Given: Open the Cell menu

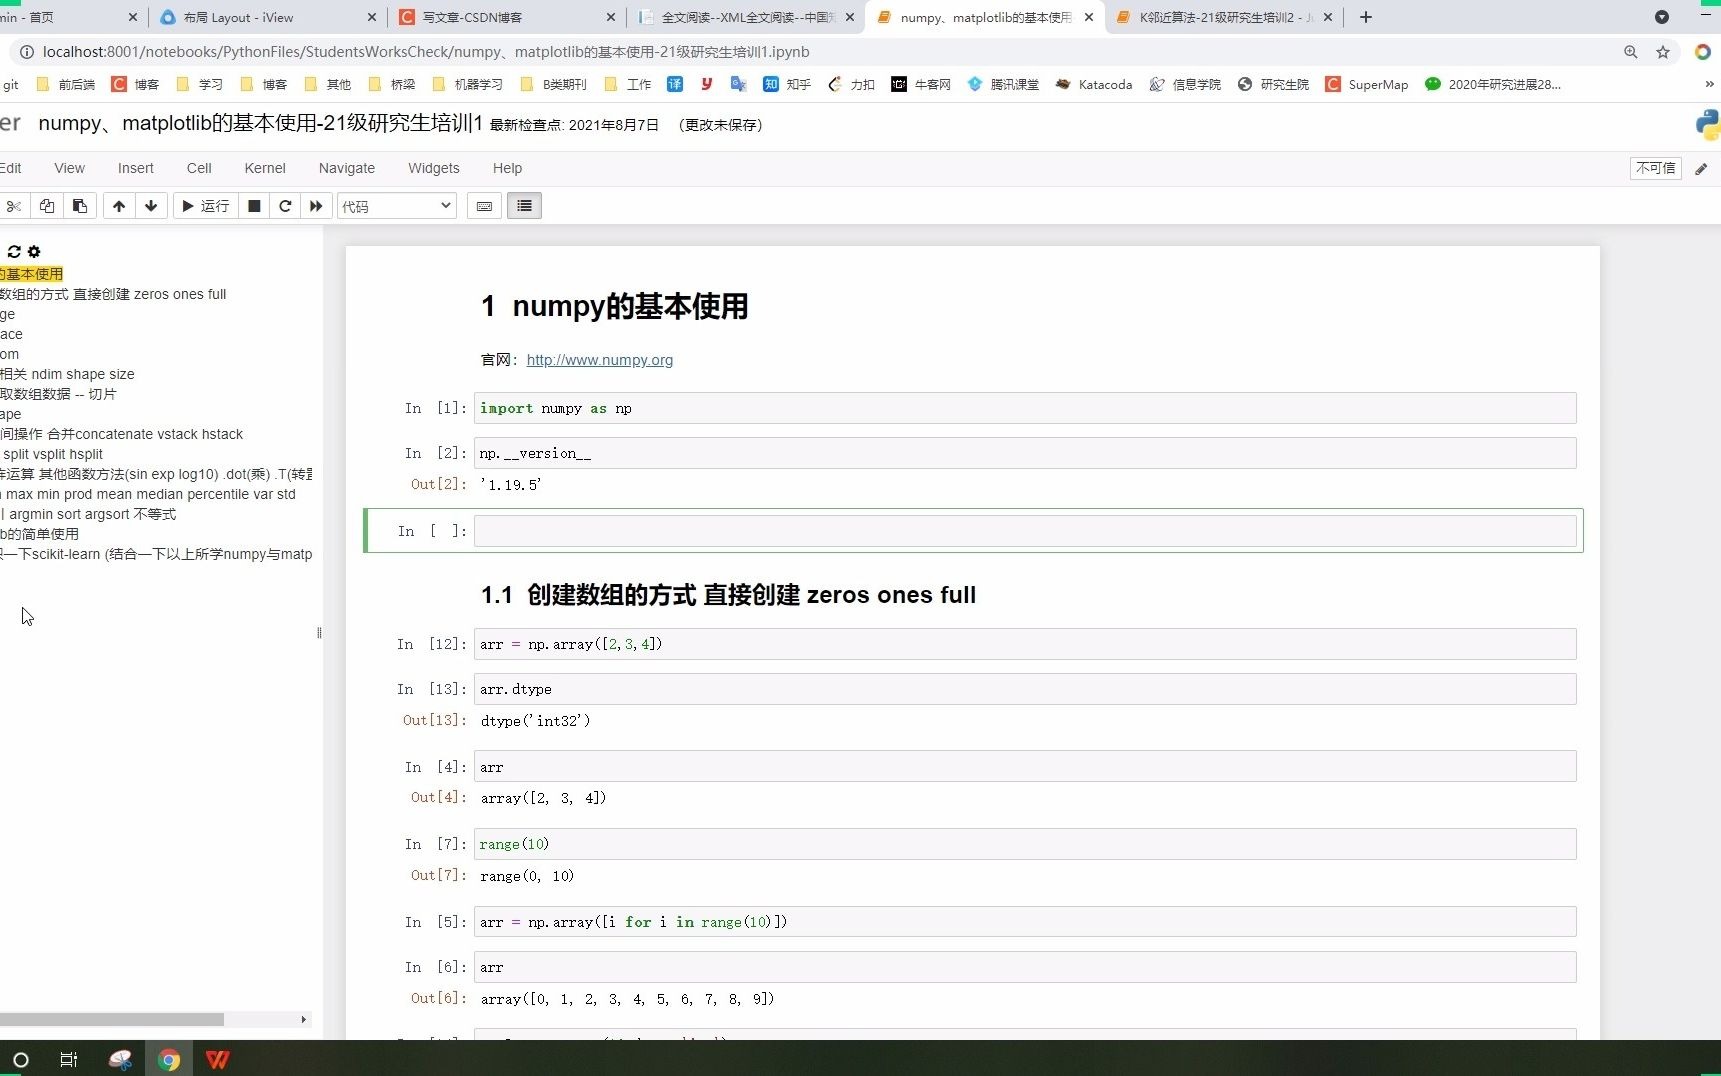Looking at the screenshot, I should (199, 168).
